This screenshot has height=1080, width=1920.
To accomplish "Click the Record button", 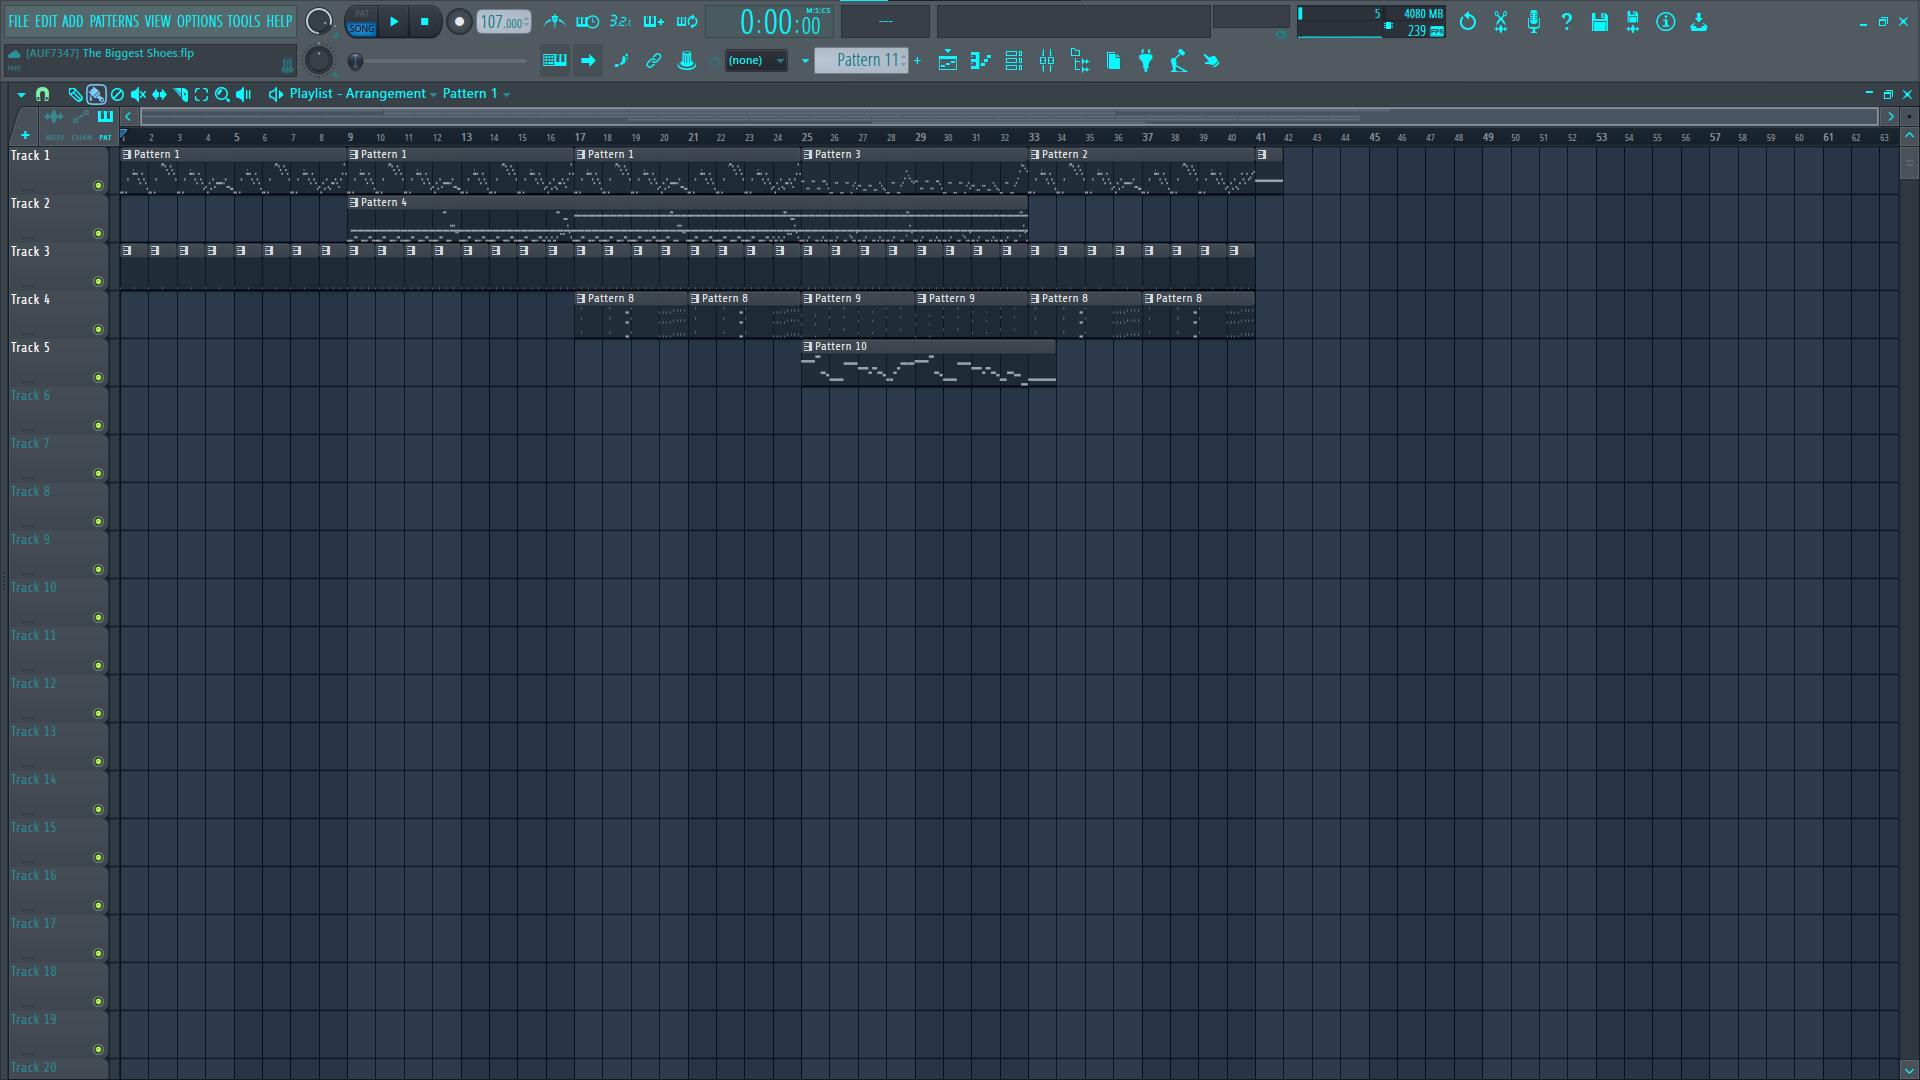I will pos(459,21).
